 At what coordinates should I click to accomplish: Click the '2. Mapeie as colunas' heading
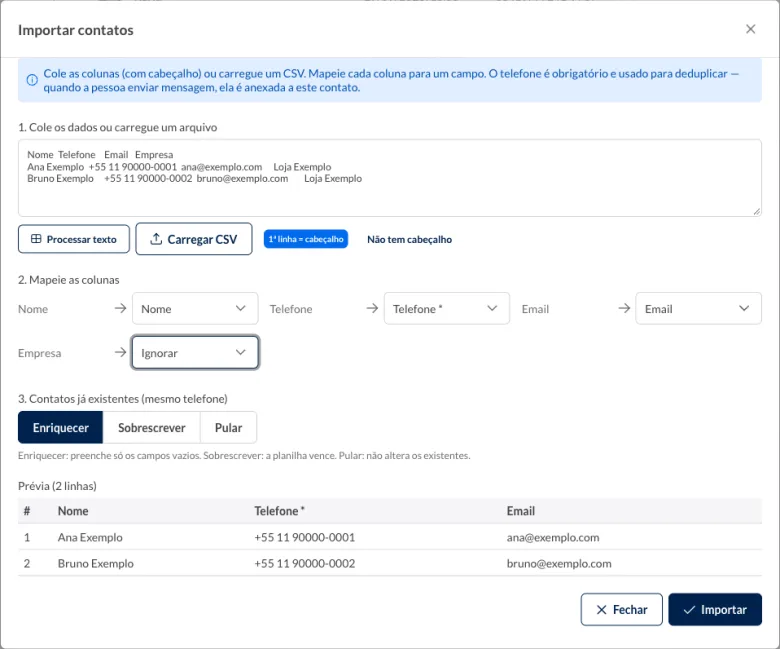pyautogui.click(x=69, y=279)
